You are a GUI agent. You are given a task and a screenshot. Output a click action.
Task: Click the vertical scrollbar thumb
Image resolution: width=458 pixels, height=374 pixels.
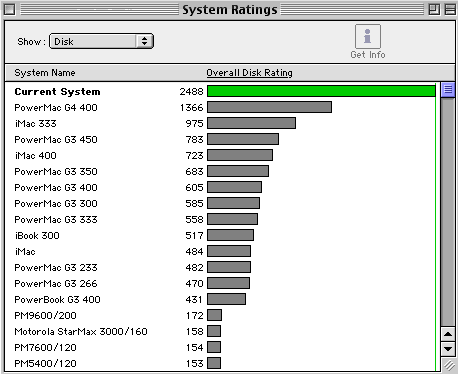[x=448, y=90]
